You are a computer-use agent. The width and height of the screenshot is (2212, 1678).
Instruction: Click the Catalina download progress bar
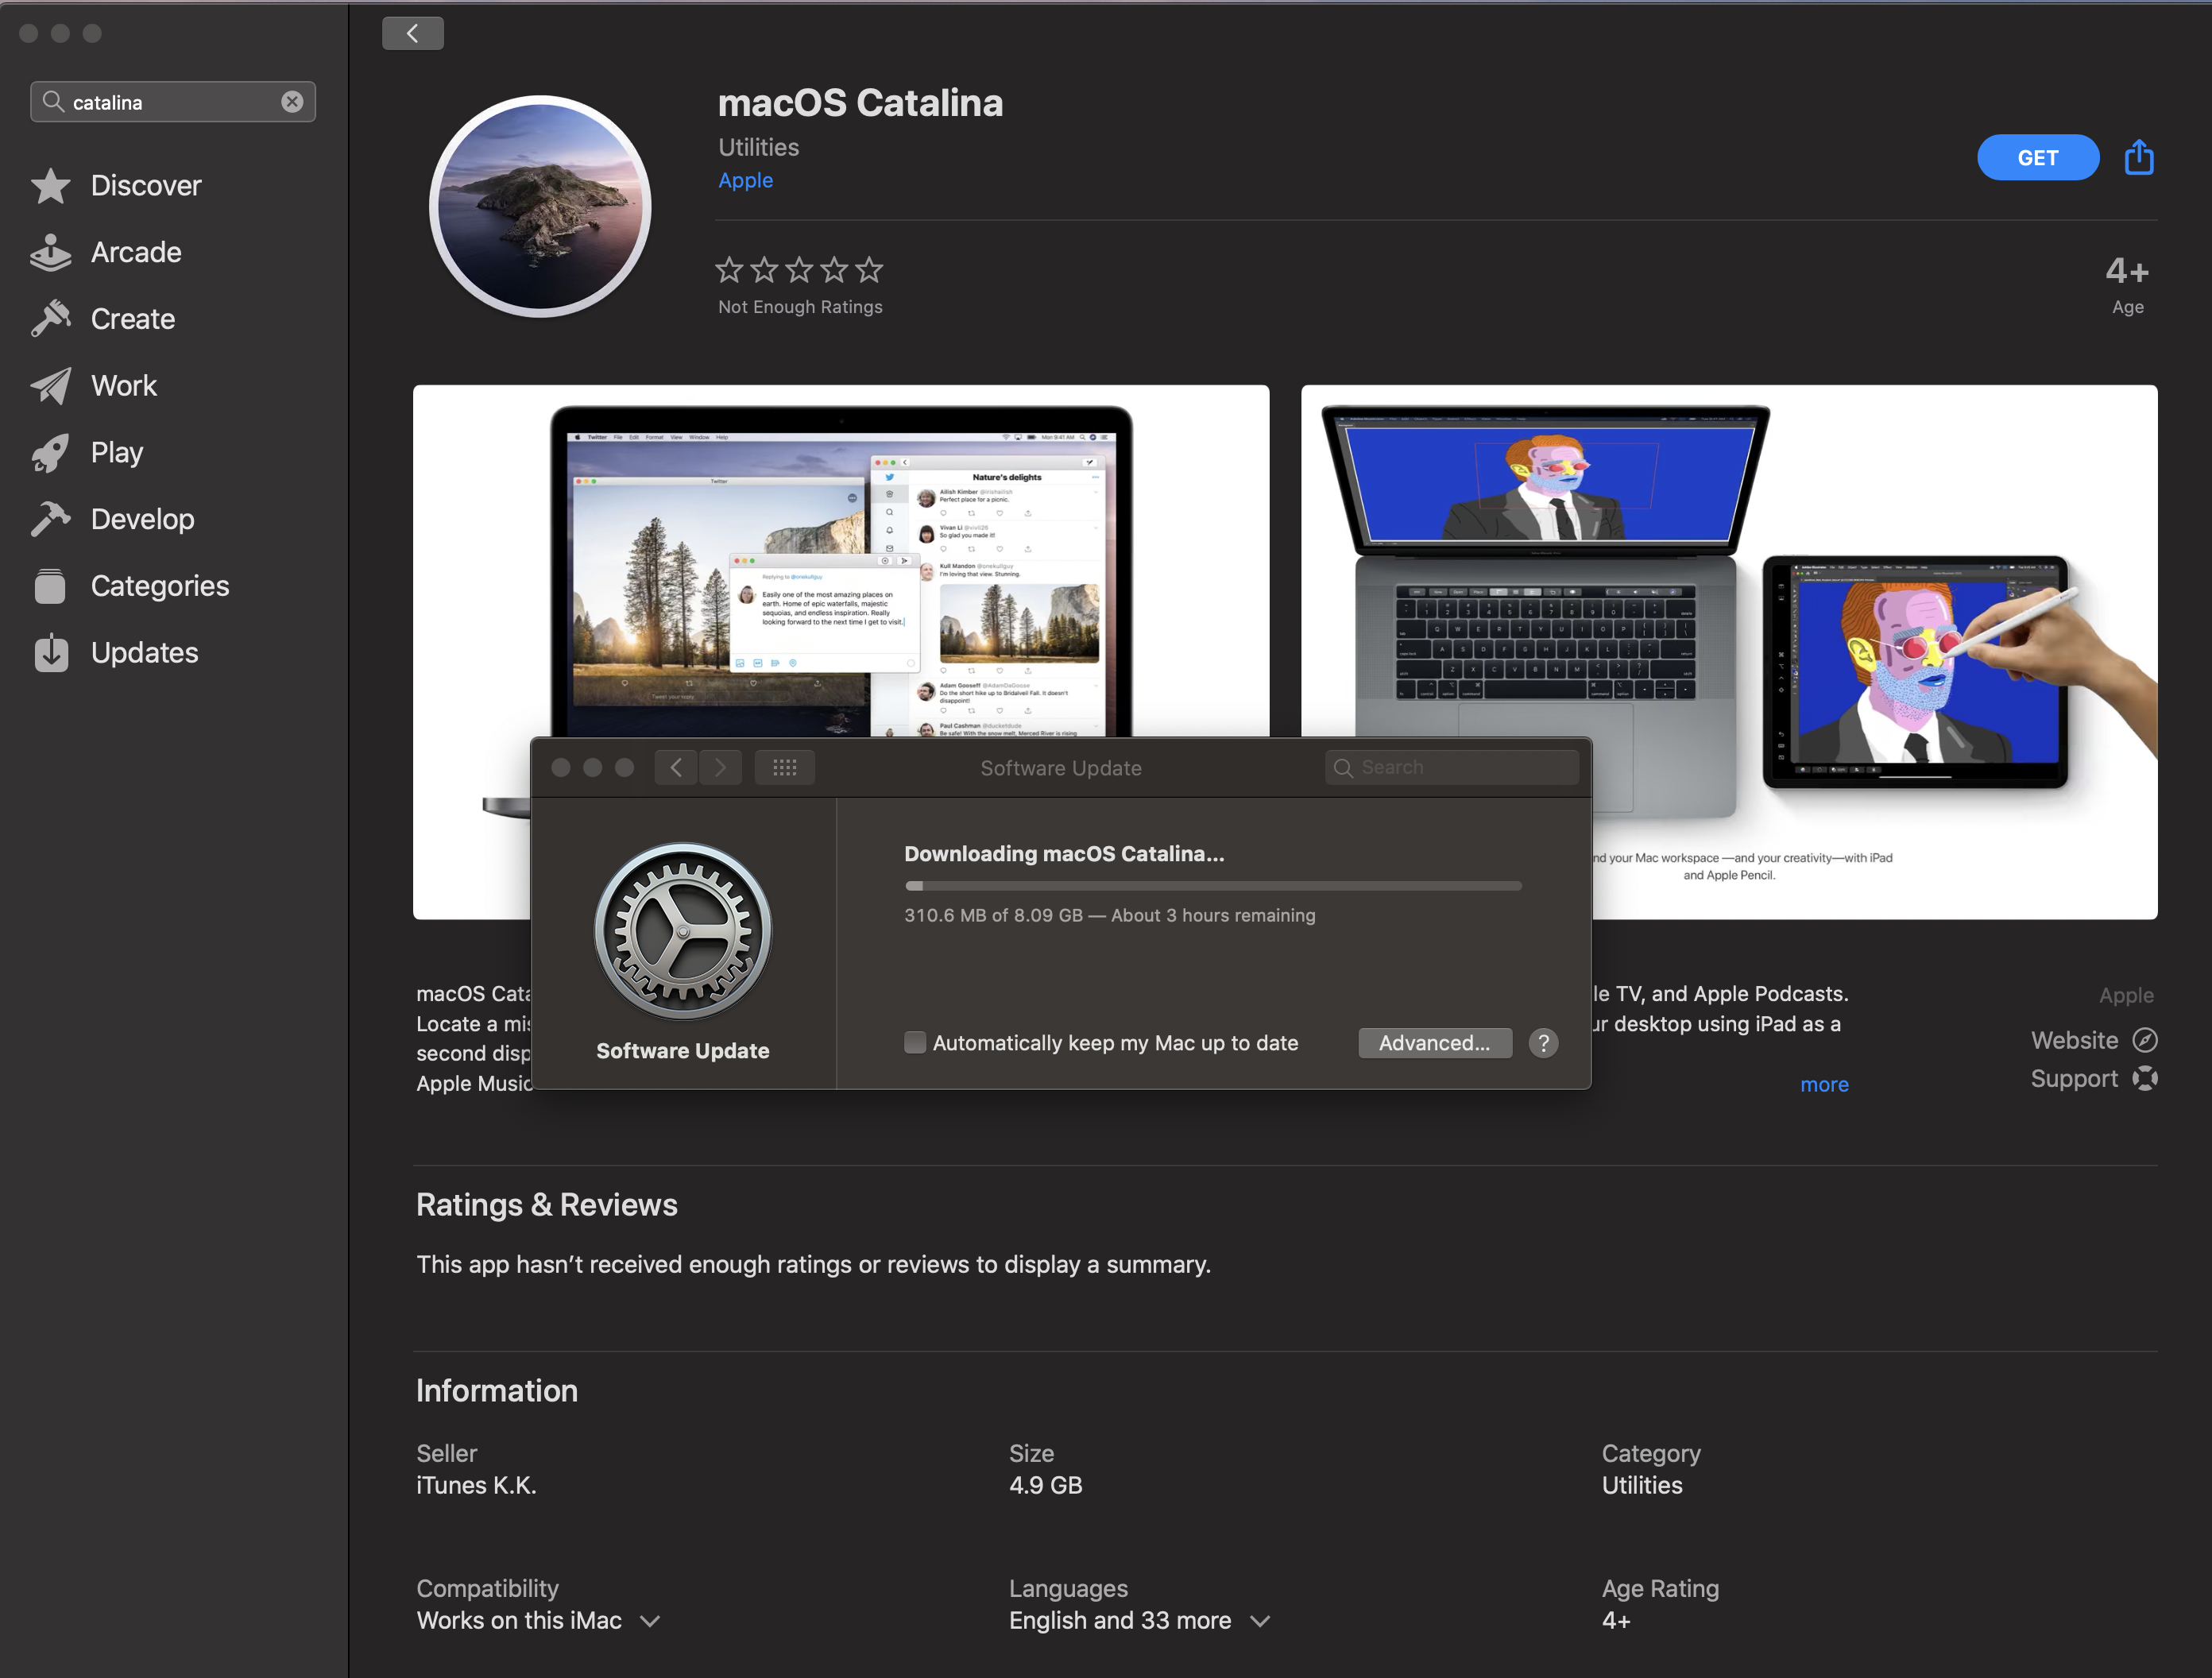pyautogui.click(x=1212, y=885)
